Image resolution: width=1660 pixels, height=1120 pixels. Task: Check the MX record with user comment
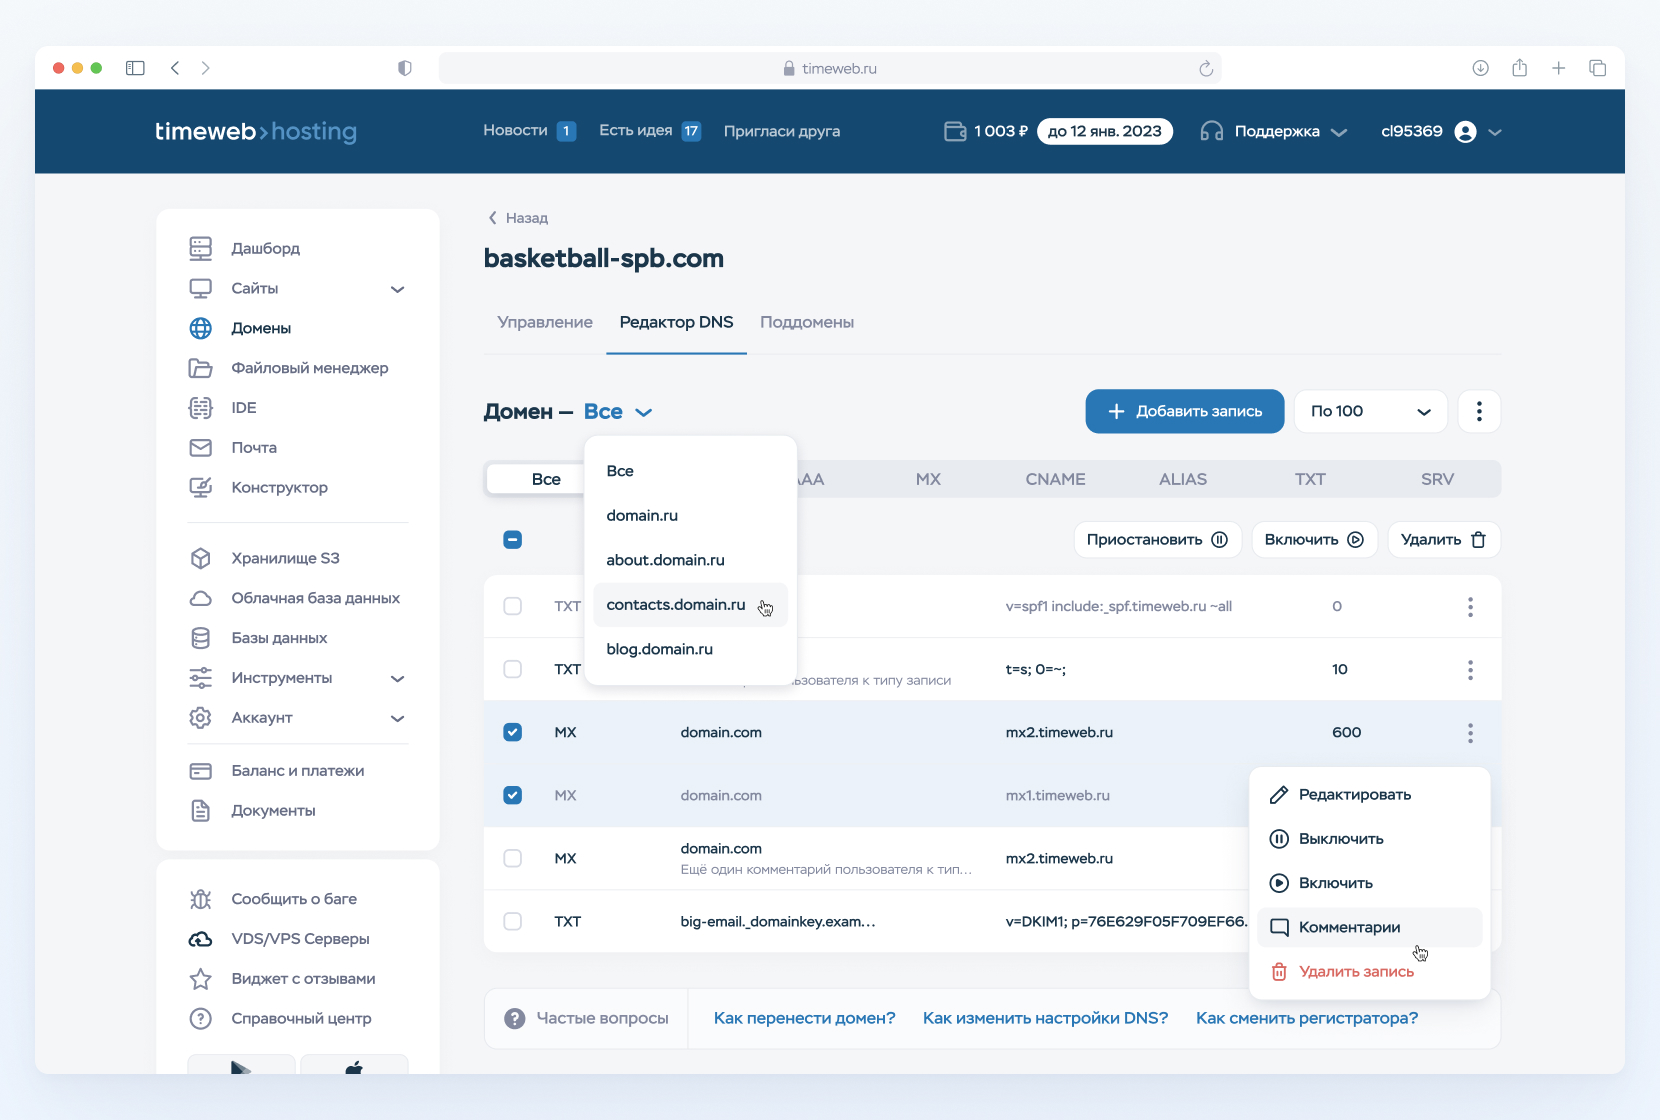pos(513,858)
